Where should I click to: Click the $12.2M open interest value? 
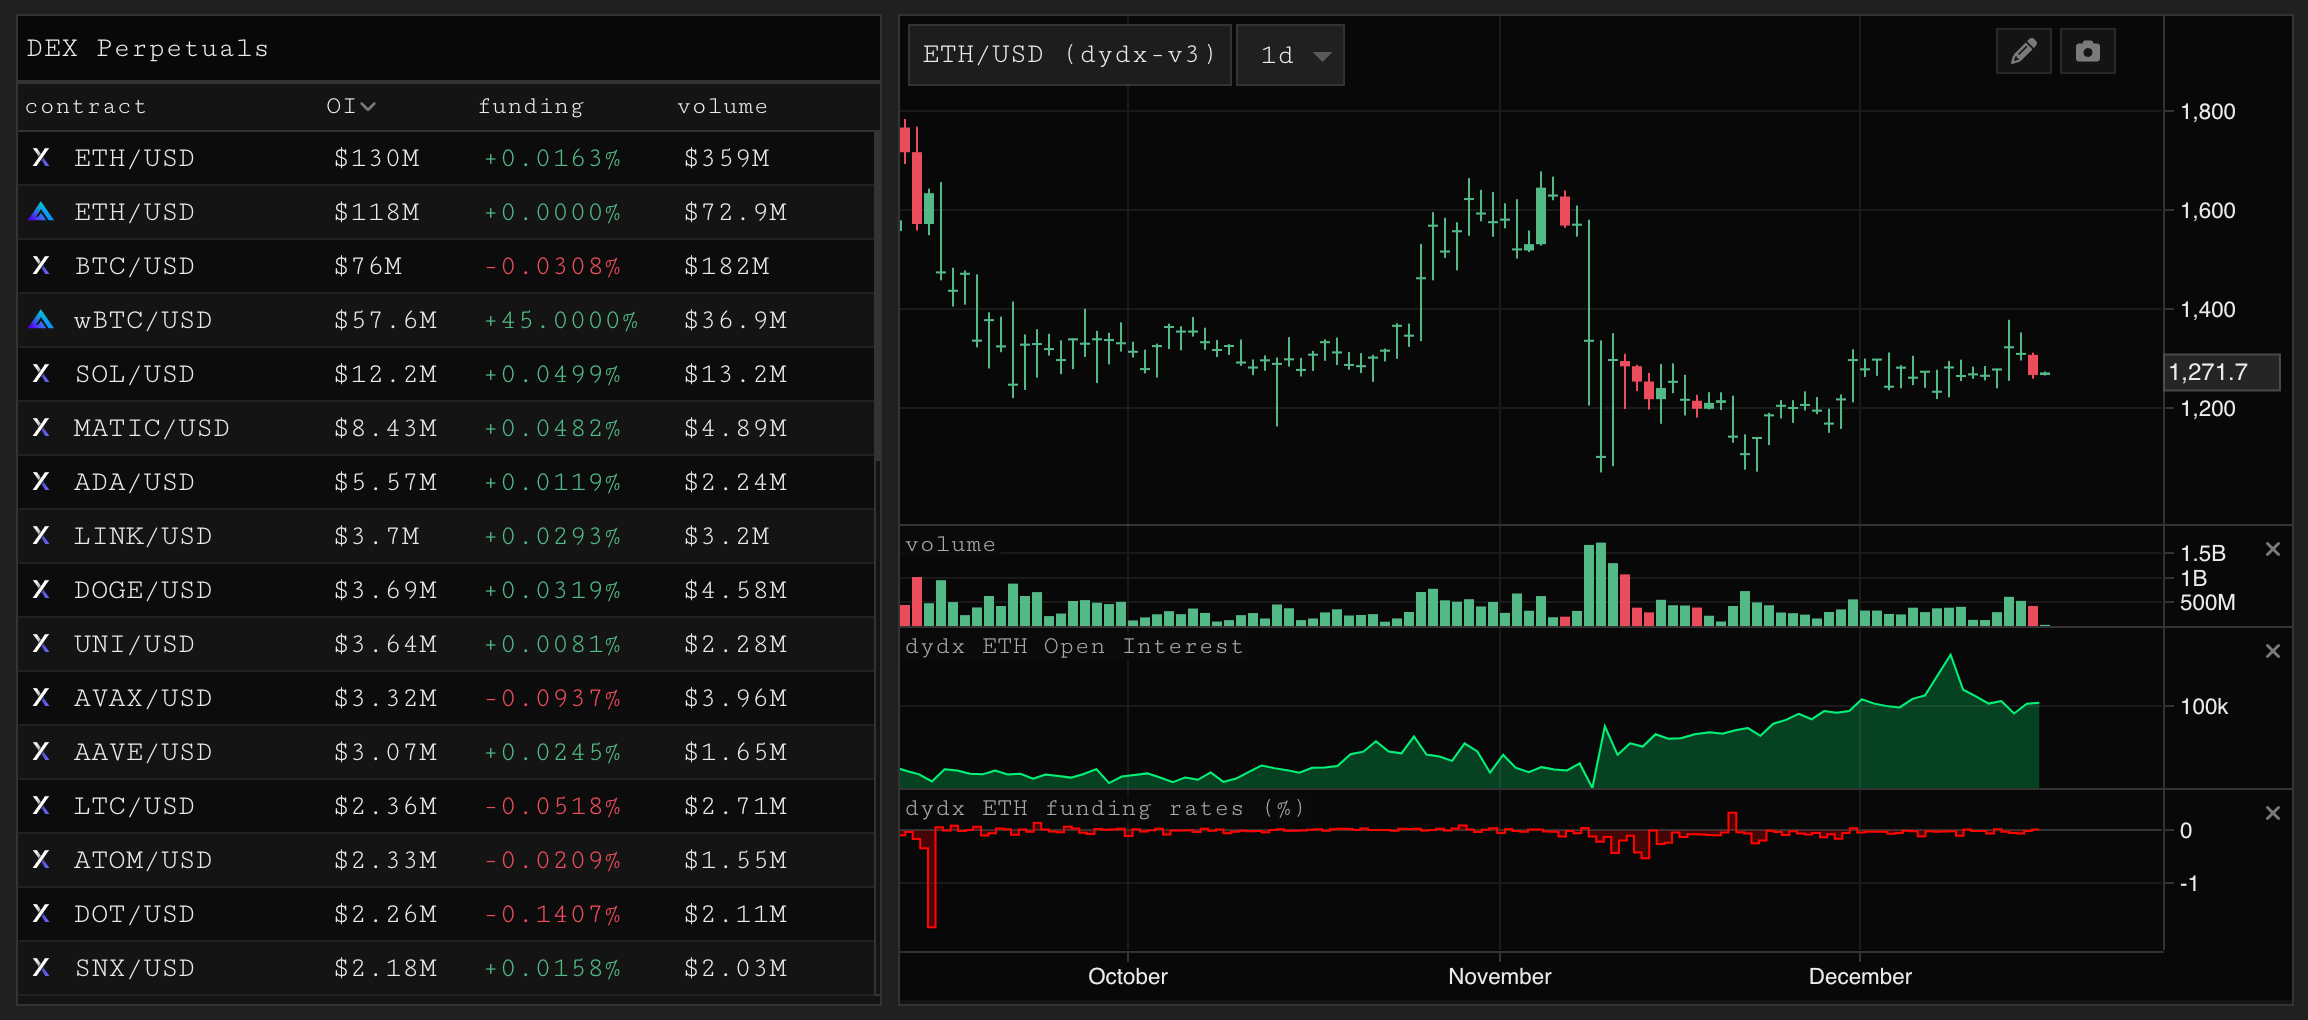pos(386,374)
